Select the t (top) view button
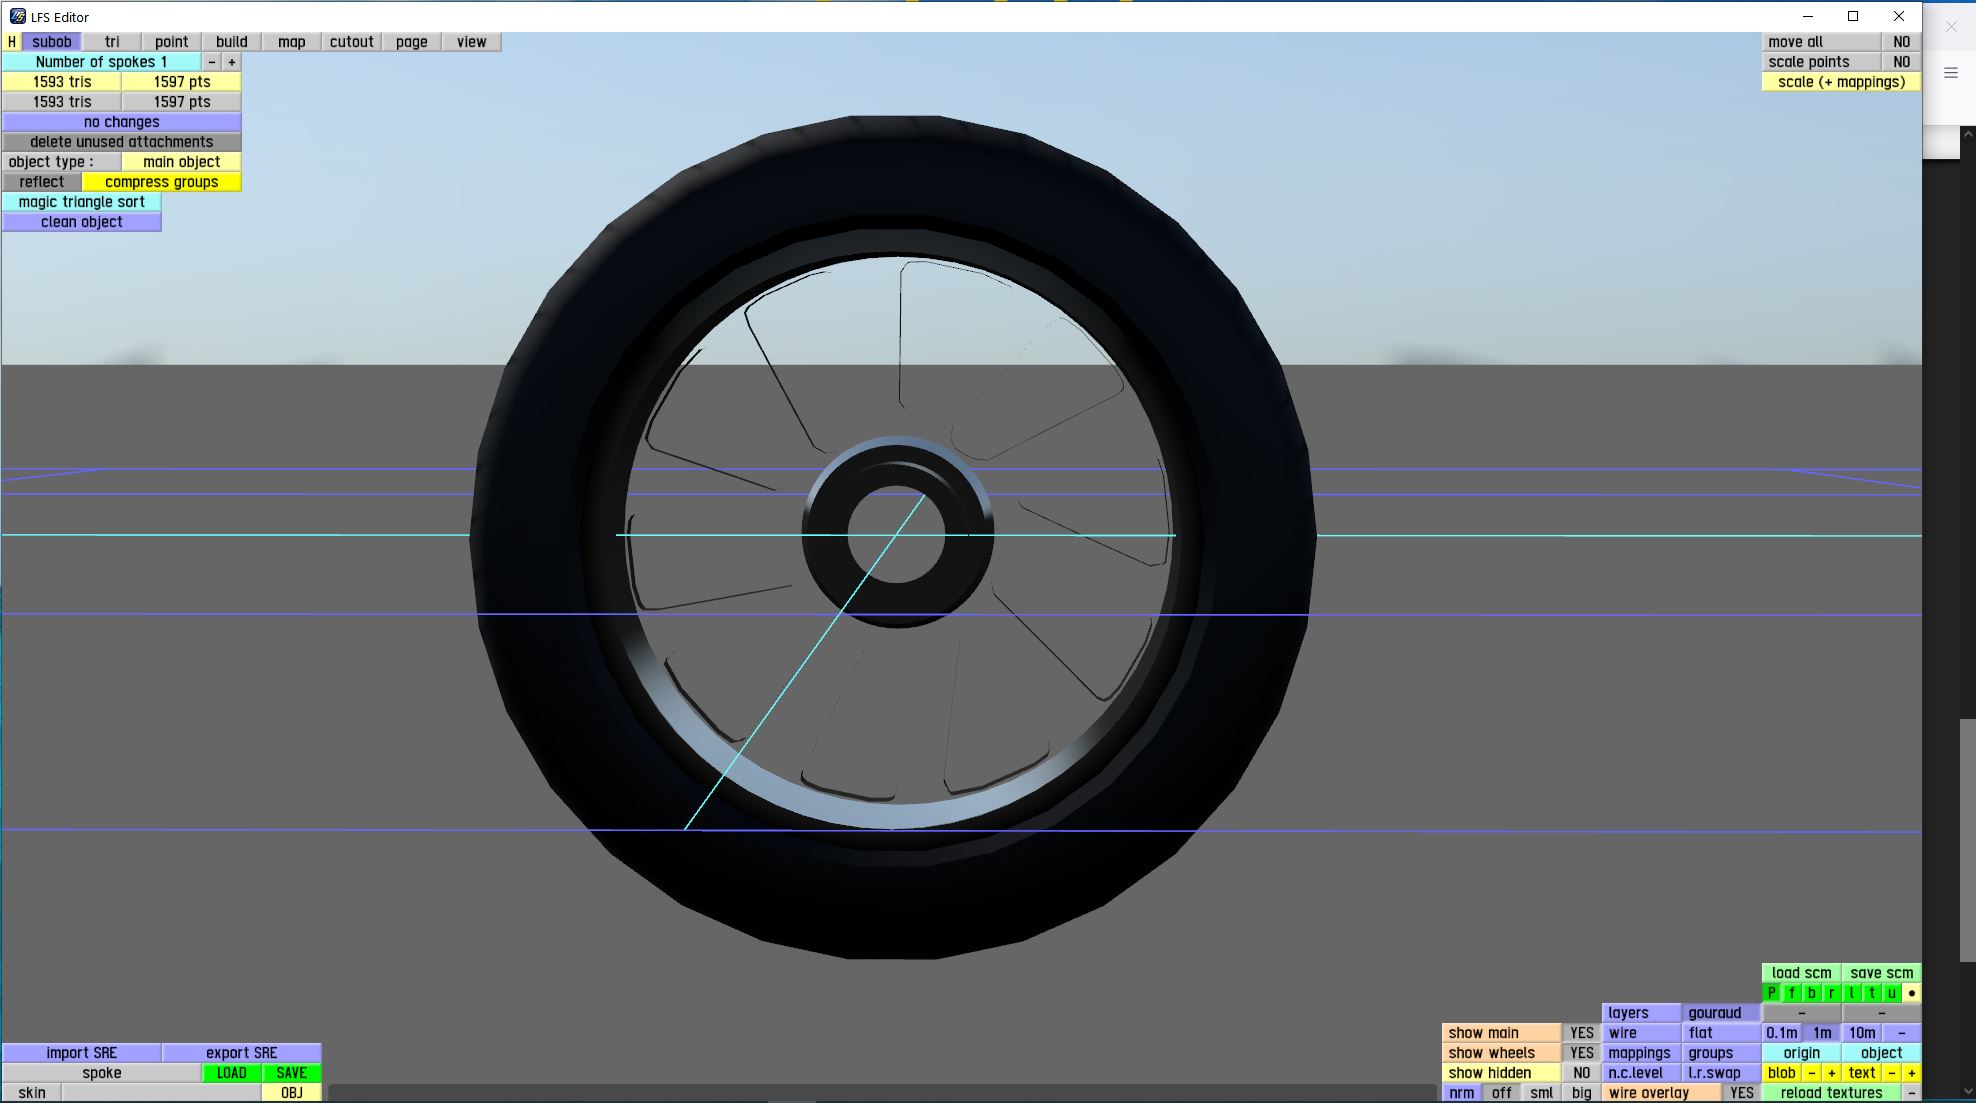Image resolution: width=1976 pixels, height=1103 pixels. click(x=1871, y=993)
